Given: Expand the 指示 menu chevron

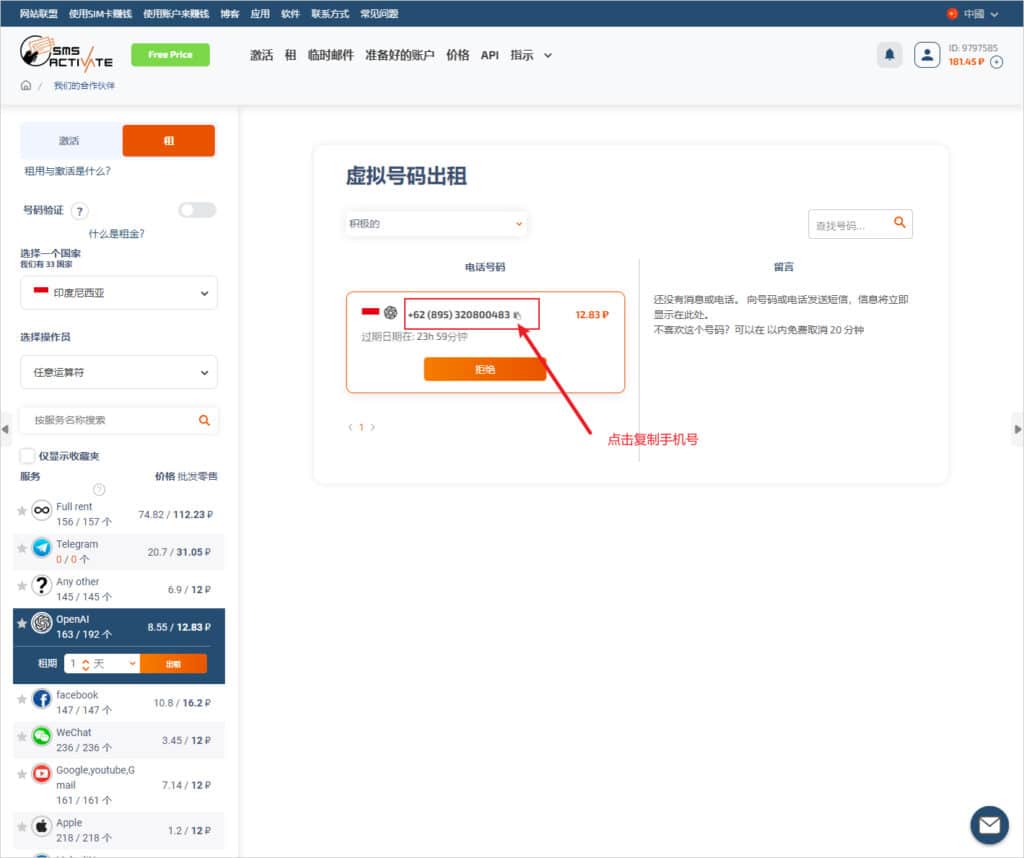Looking at the screenshot, I should click(x=548, y=56).
